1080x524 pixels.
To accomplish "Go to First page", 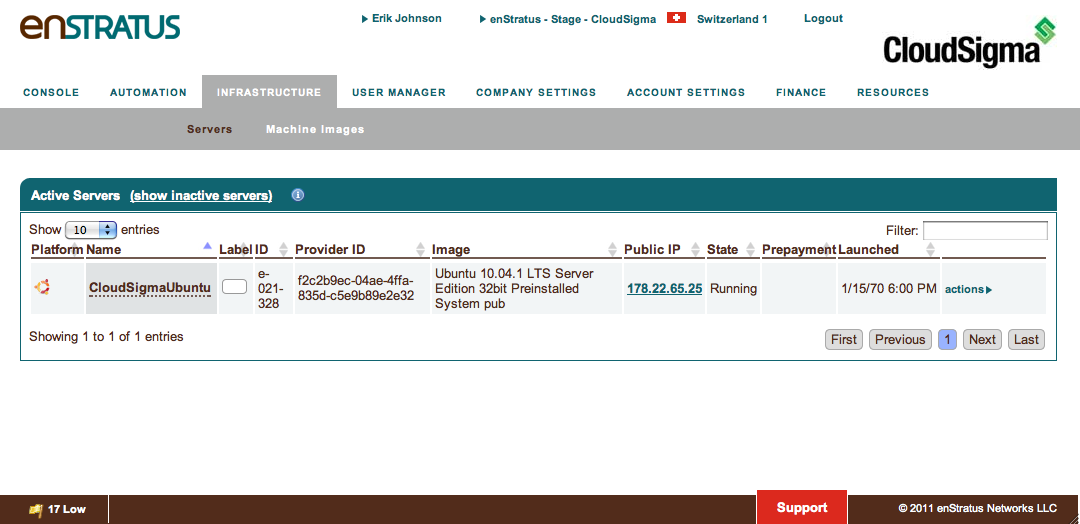I will click(844, 339).
